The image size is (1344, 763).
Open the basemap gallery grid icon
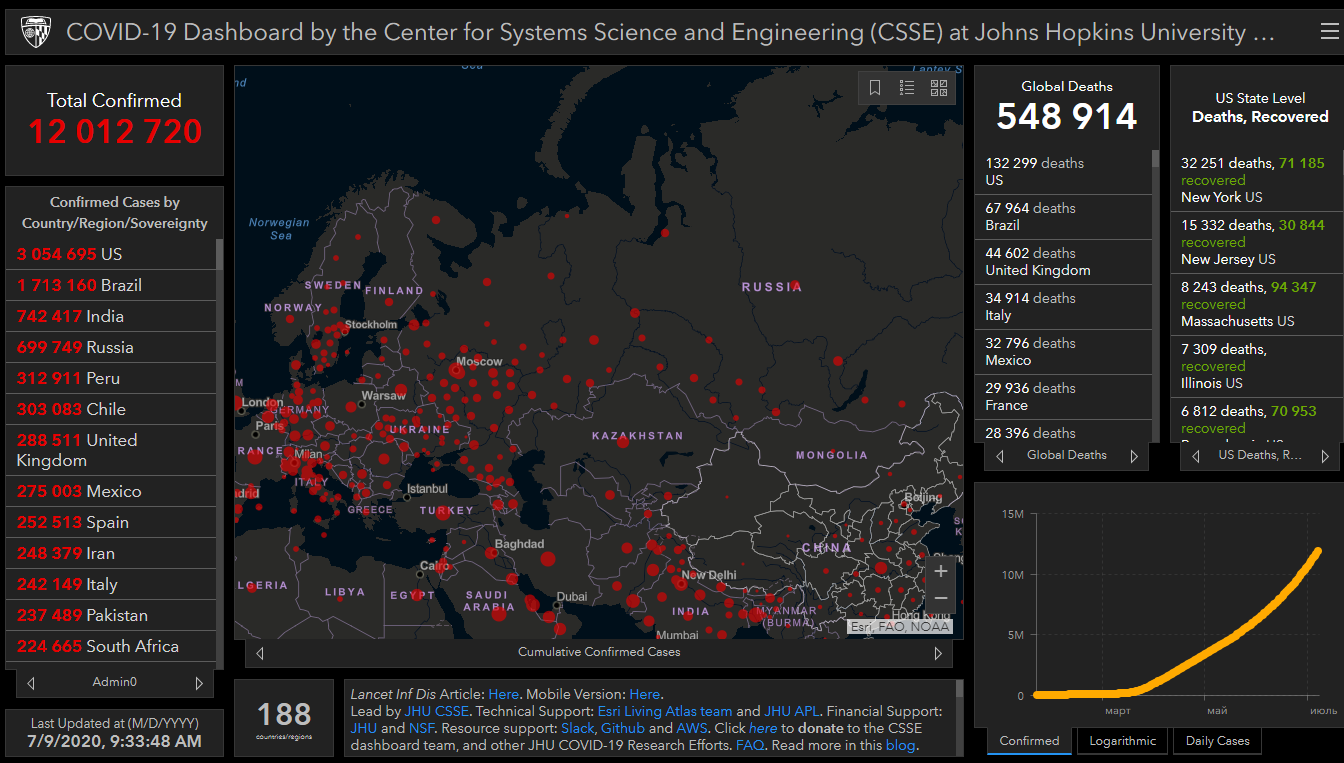939,88
